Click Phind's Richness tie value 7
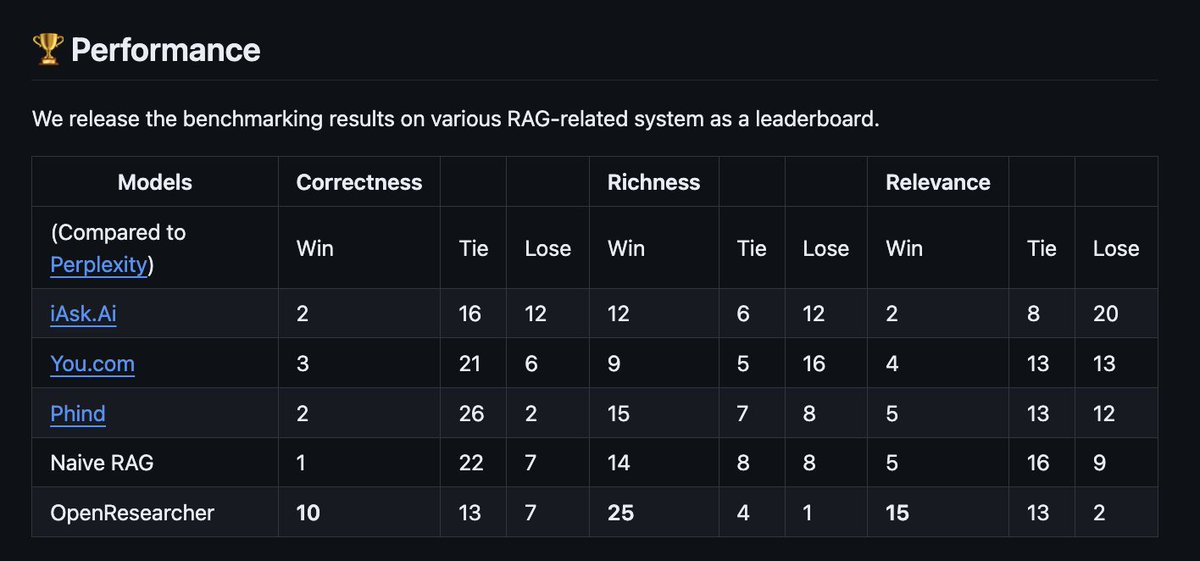This screenshot has height=561, width=1200. click(743, 414)
